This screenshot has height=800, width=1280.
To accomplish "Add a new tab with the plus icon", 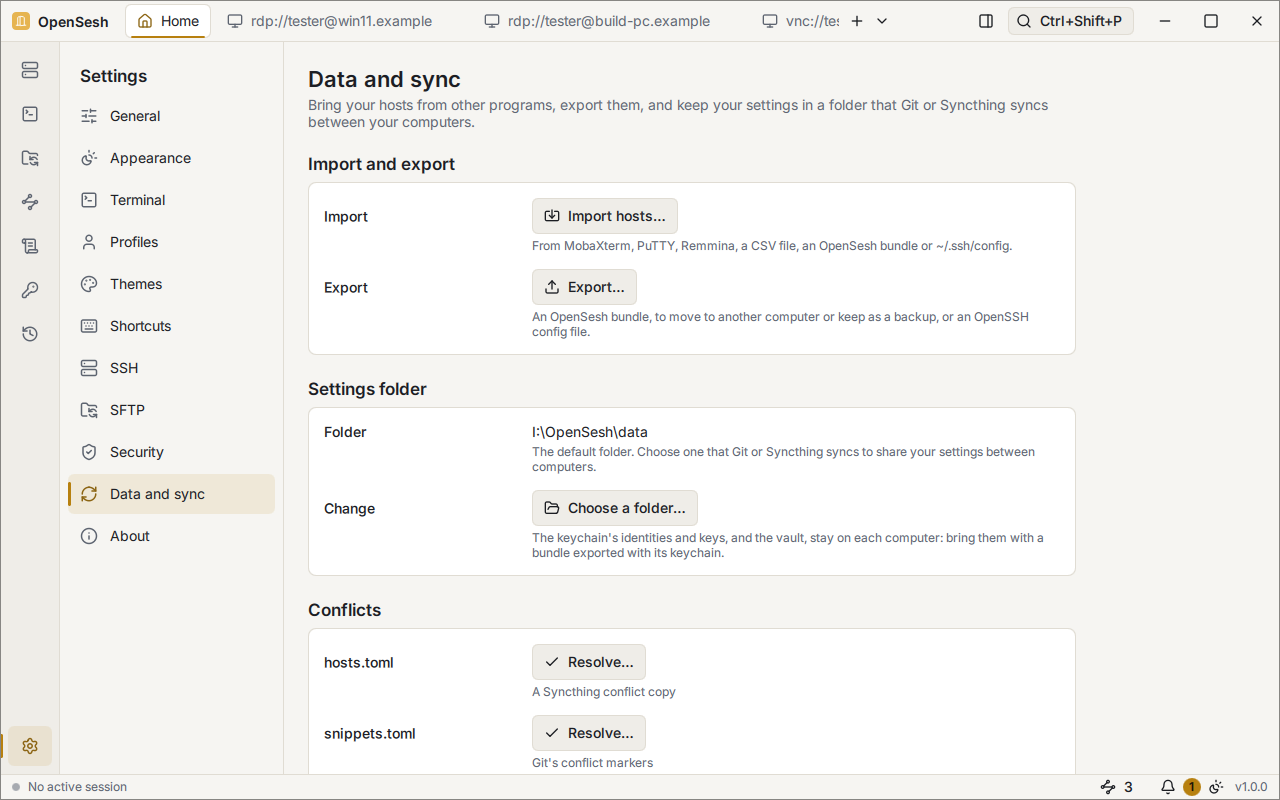I will tap(857, 21).
